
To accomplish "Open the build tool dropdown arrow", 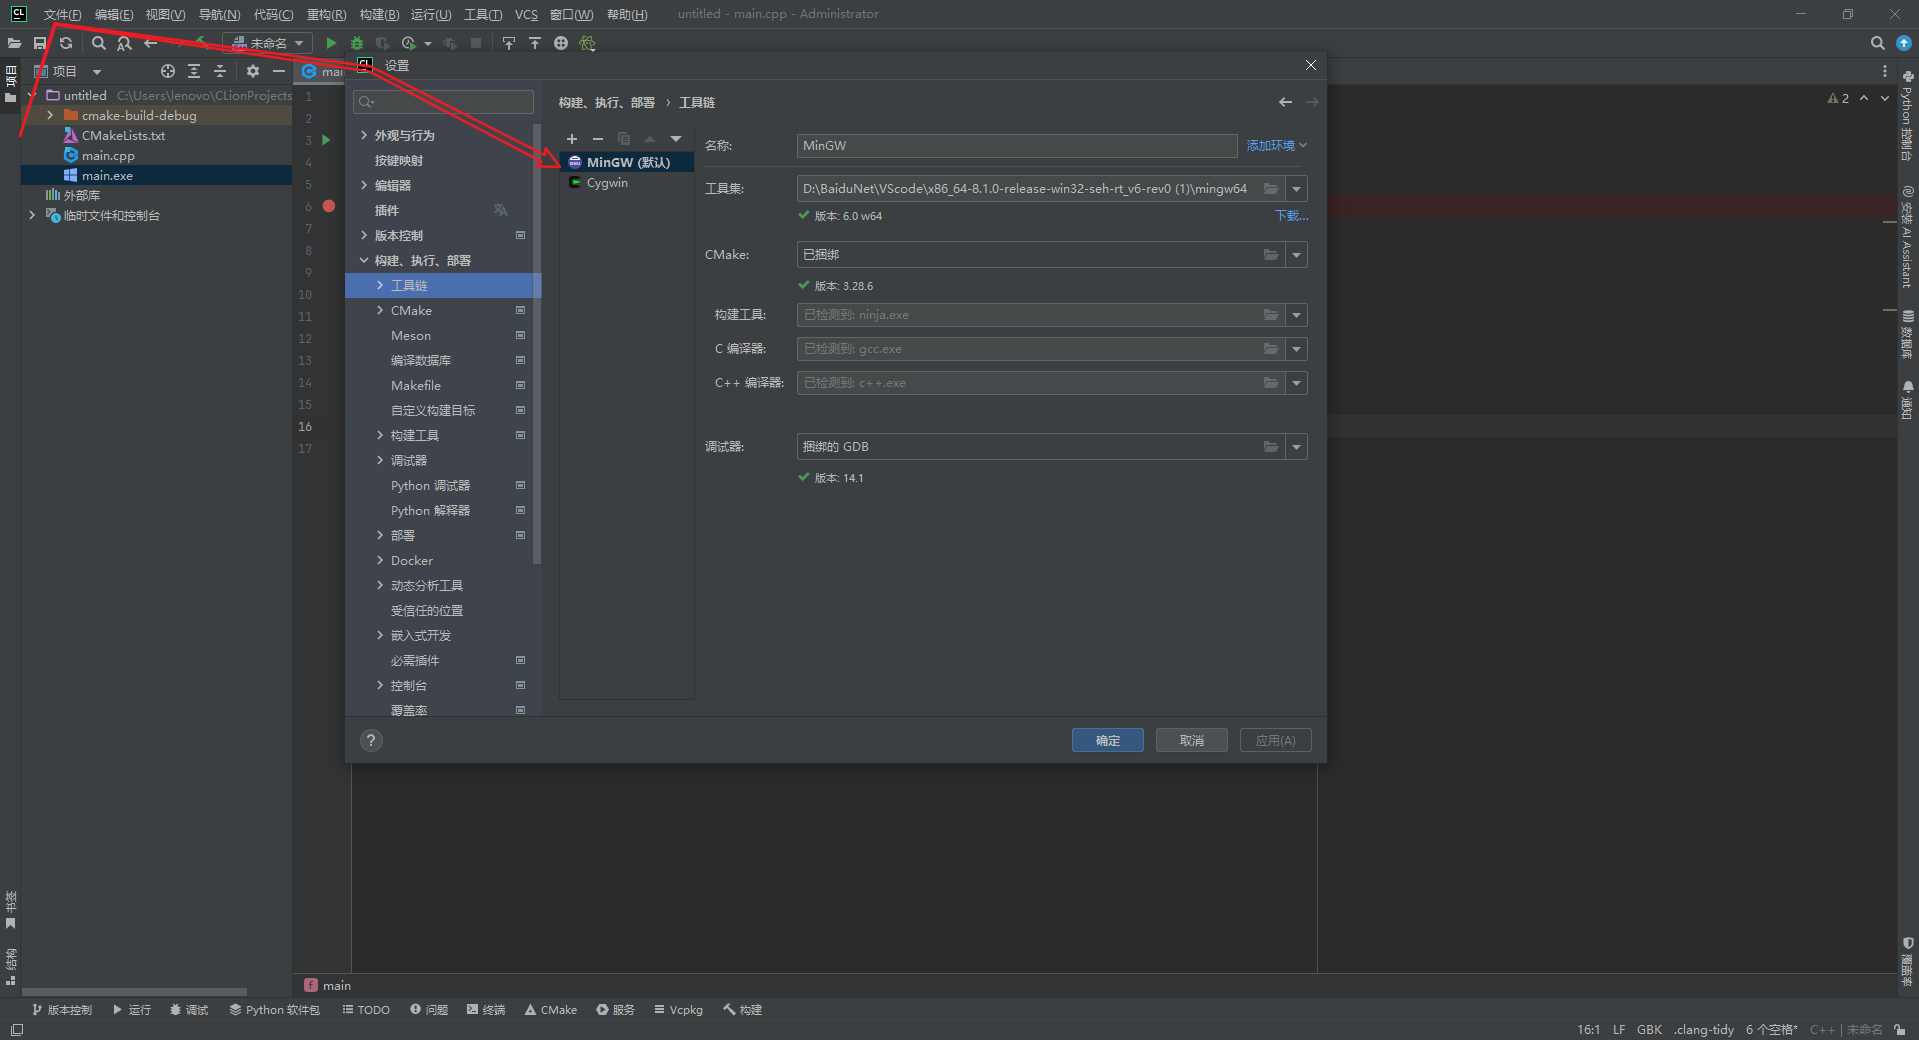I will point(1297,315).
